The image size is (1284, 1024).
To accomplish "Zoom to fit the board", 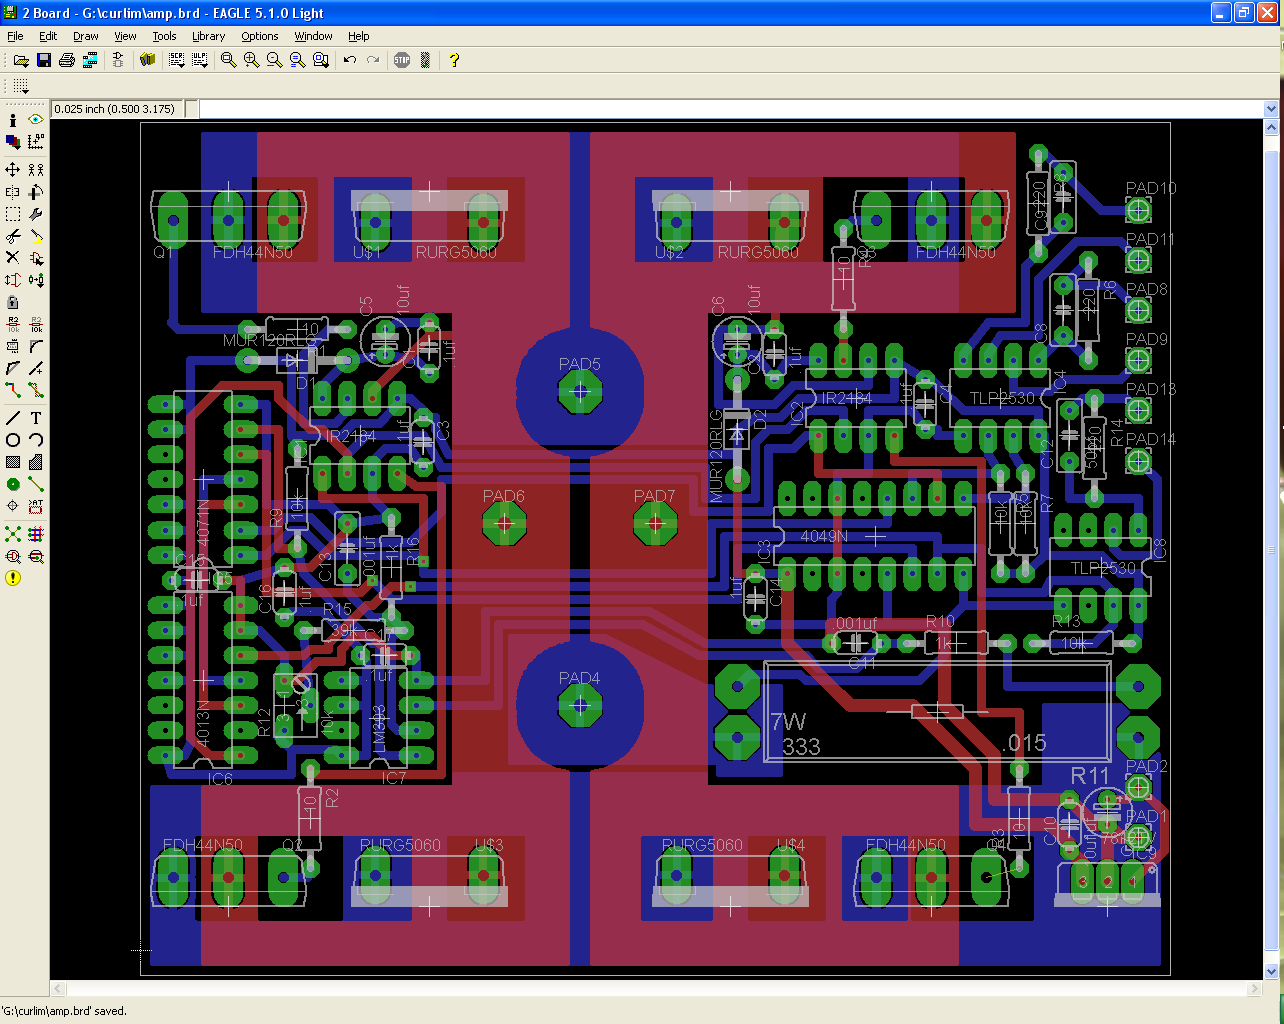I will (228, 60).
